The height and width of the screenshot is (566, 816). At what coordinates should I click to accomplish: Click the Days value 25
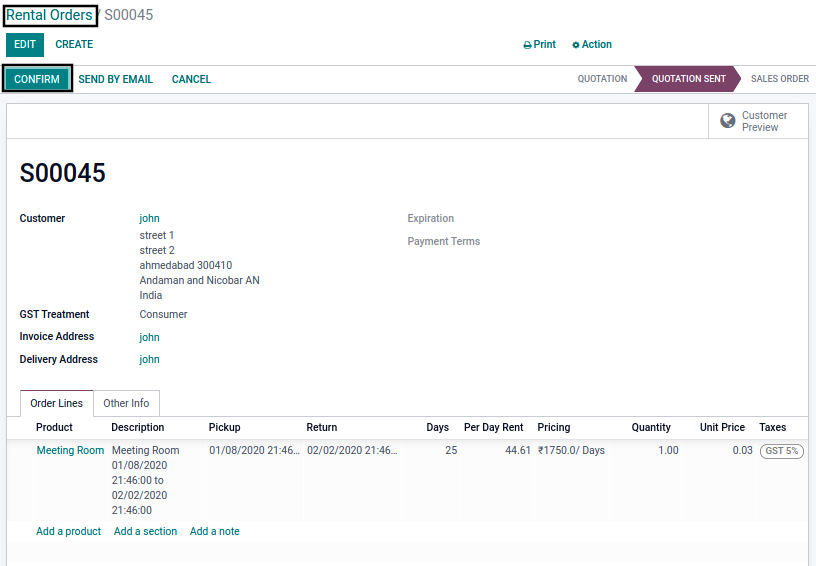pos(451,451)
